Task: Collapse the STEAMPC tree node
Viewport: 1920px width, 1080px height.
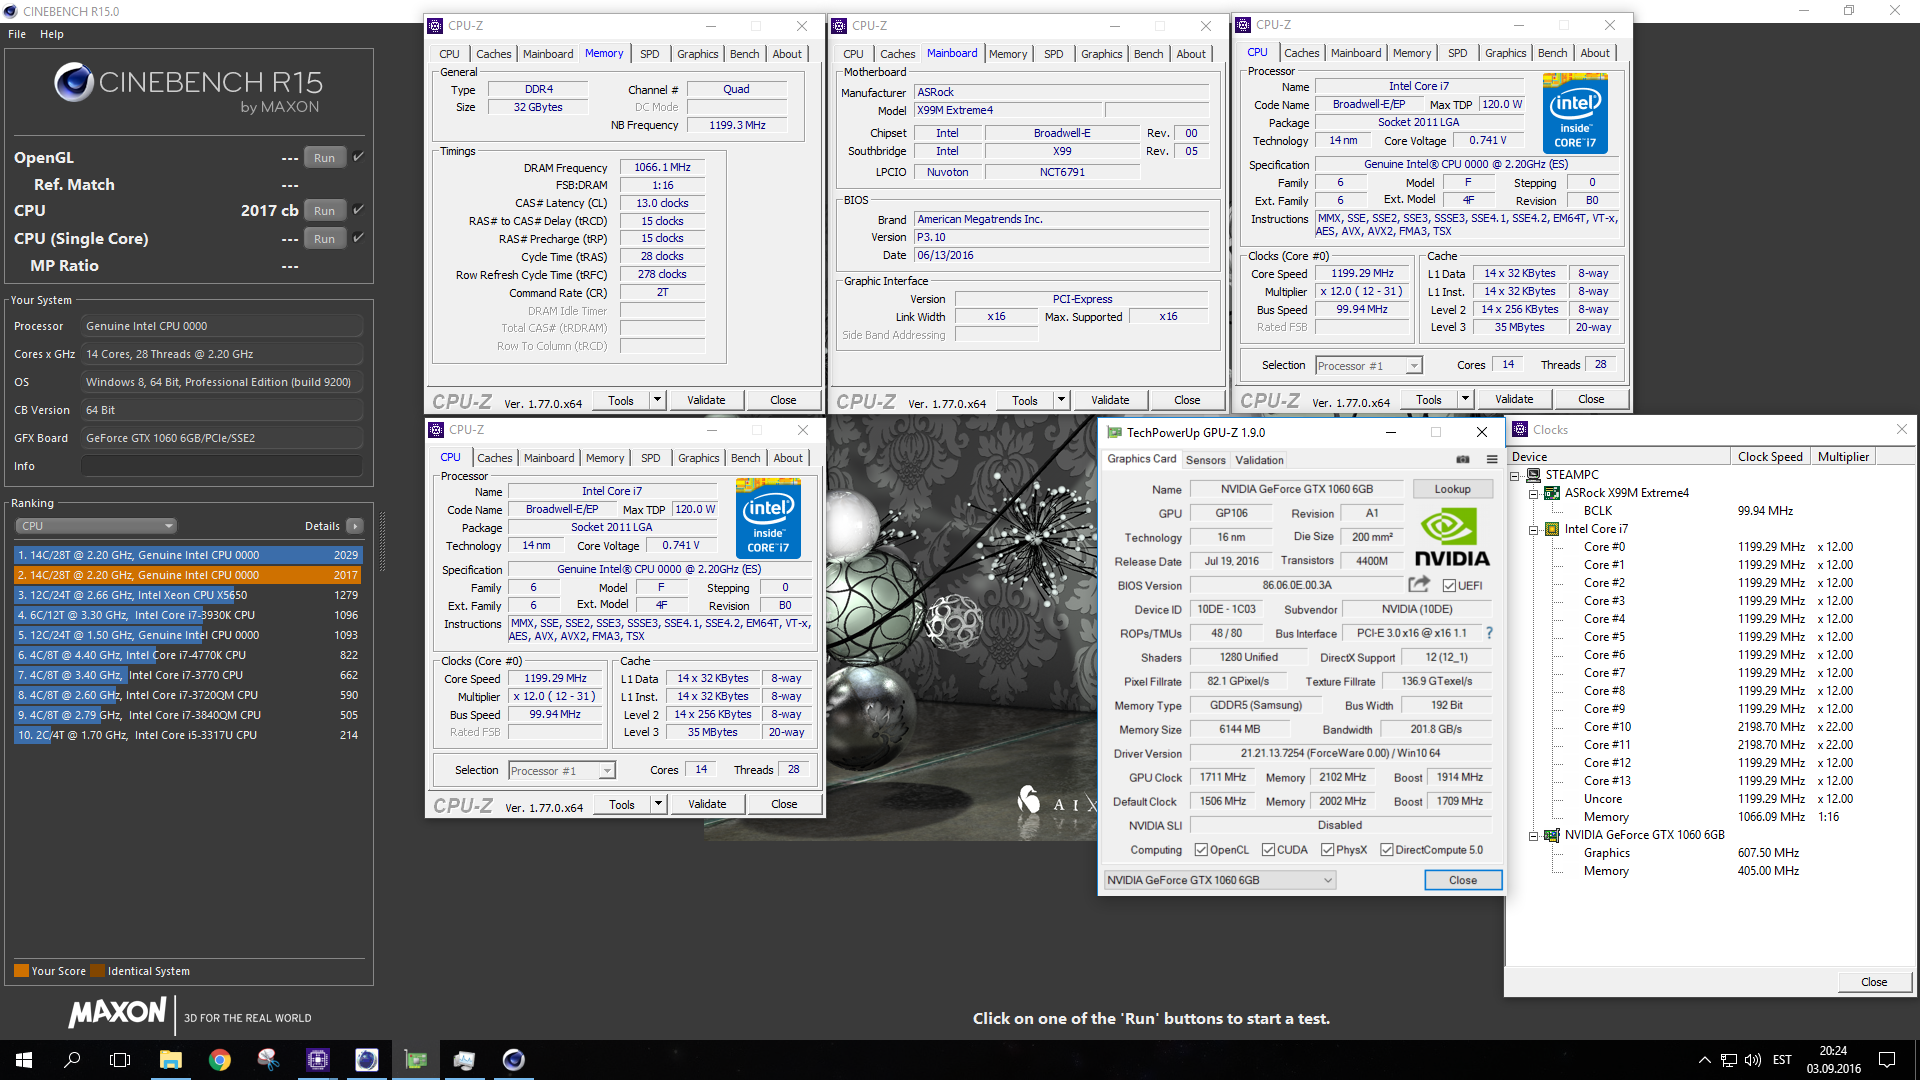Action: [1514, 476]
